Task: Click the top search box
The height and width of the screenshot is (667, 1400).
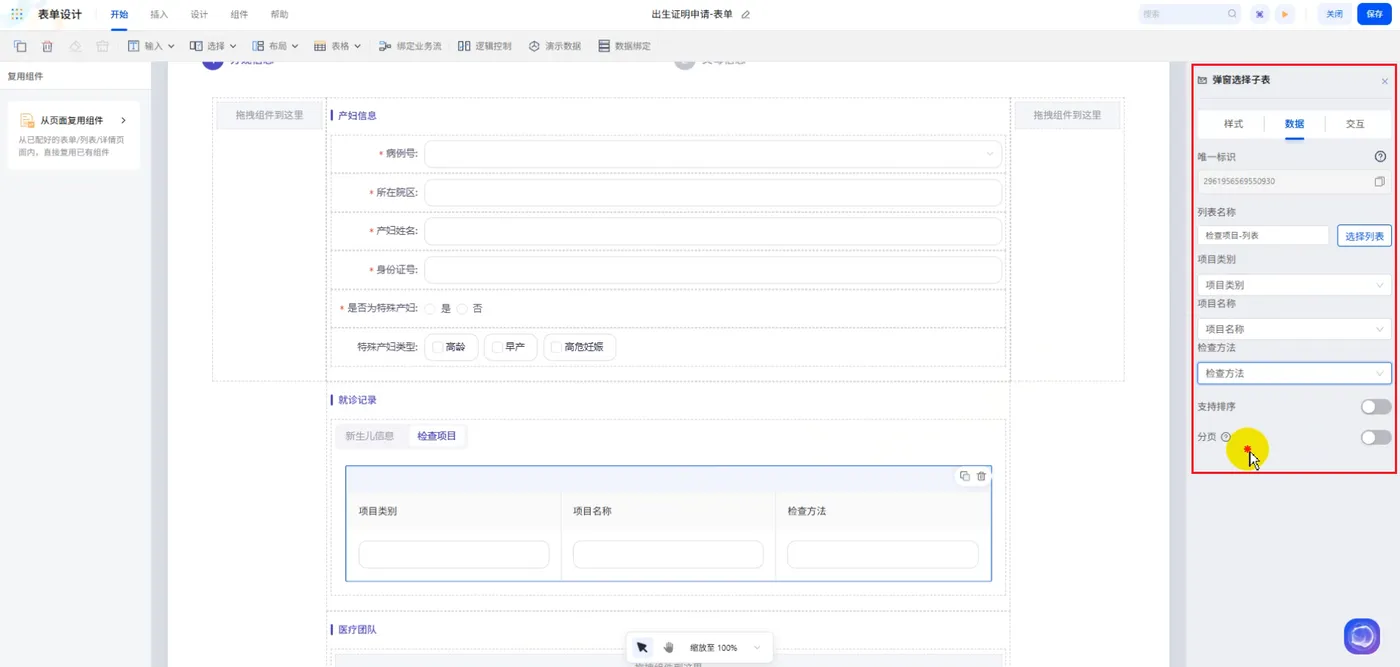Action: 1190,14
